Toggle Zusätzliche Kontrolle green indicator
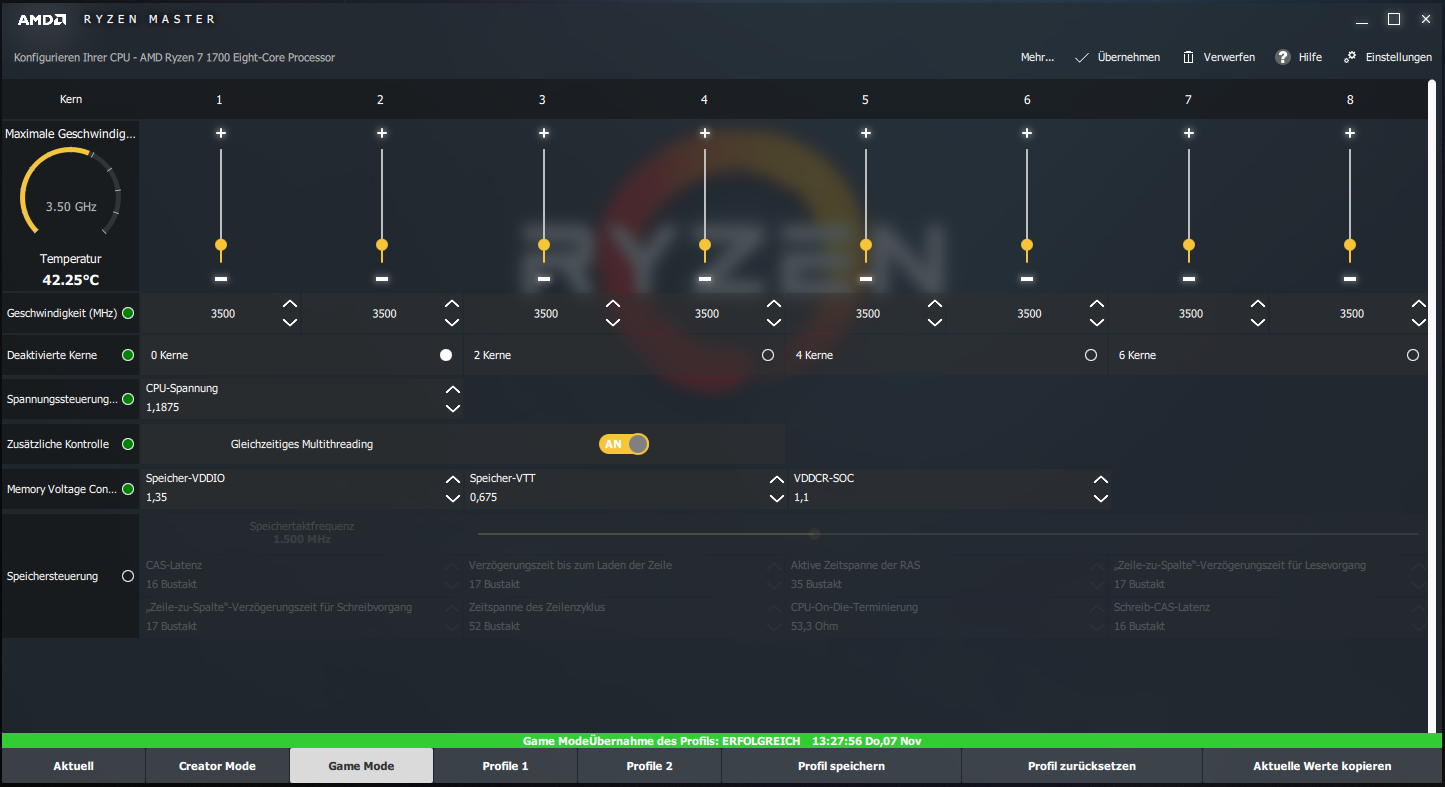 pos(128,444)
